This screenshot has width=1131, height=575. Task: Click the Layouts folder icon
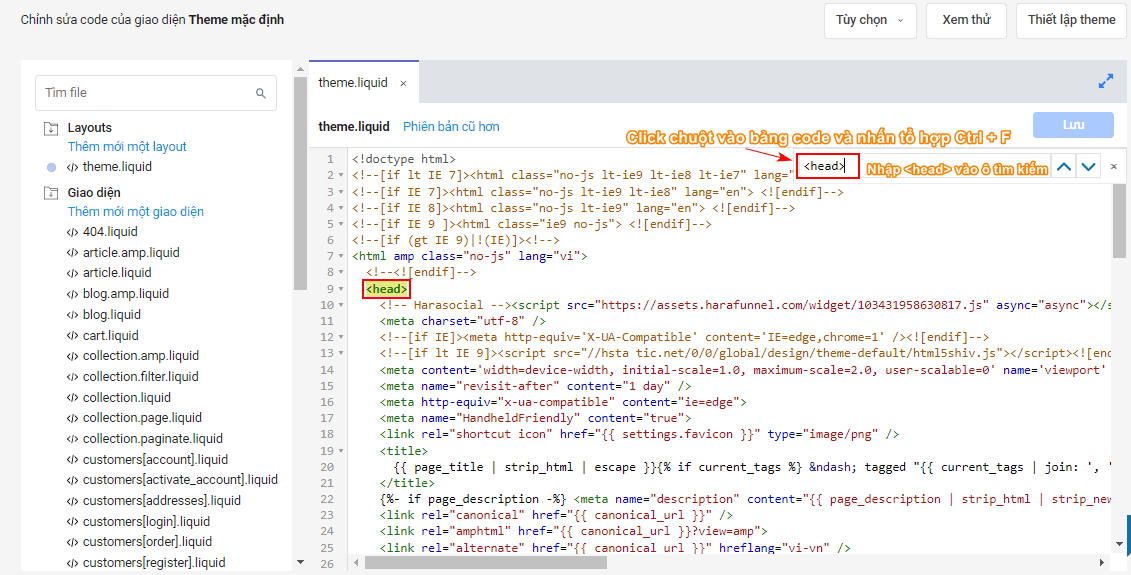click(51, 128)
